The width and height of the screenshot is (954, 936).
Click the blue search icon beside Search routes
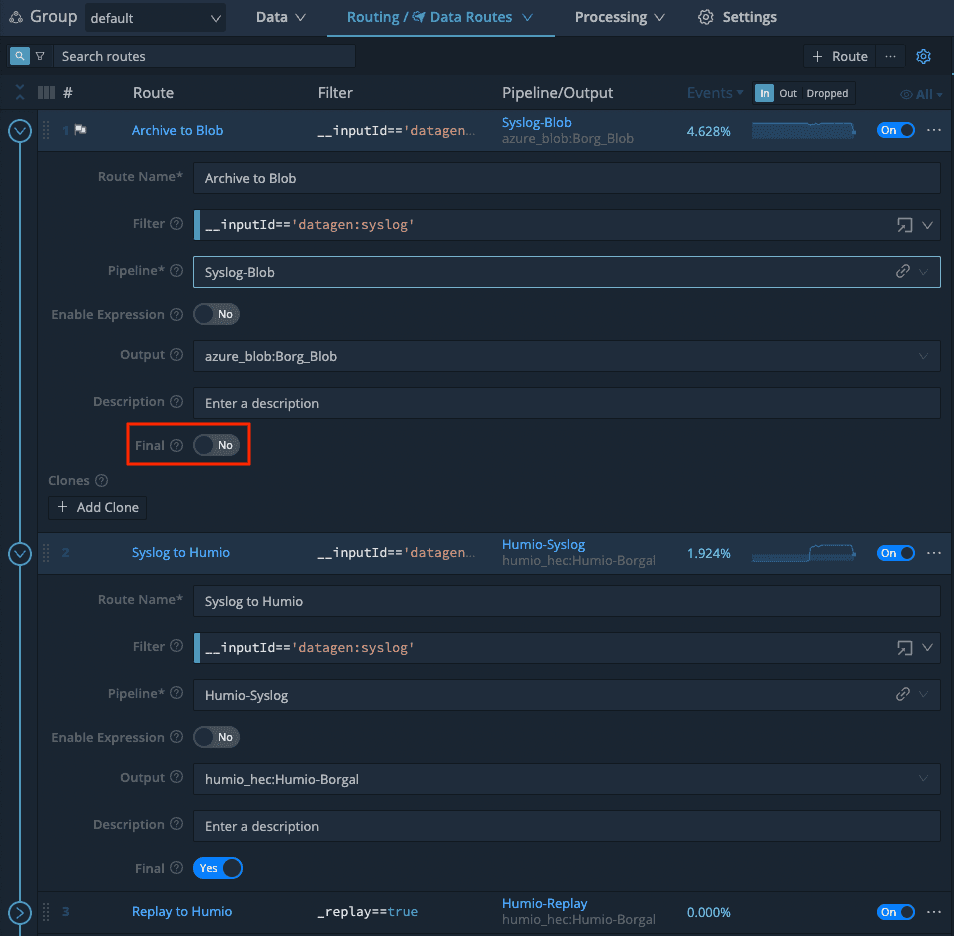[x=19, y=56]
